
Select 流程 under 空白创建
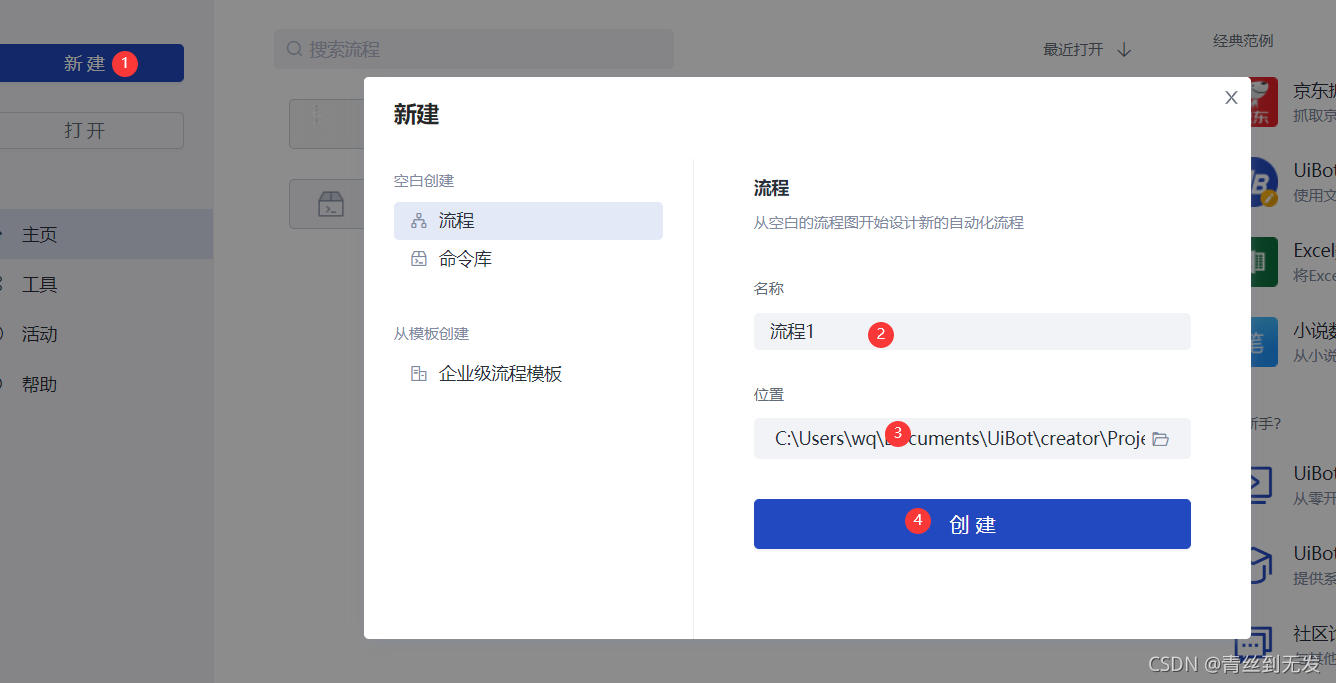click(x=528, y=221)
